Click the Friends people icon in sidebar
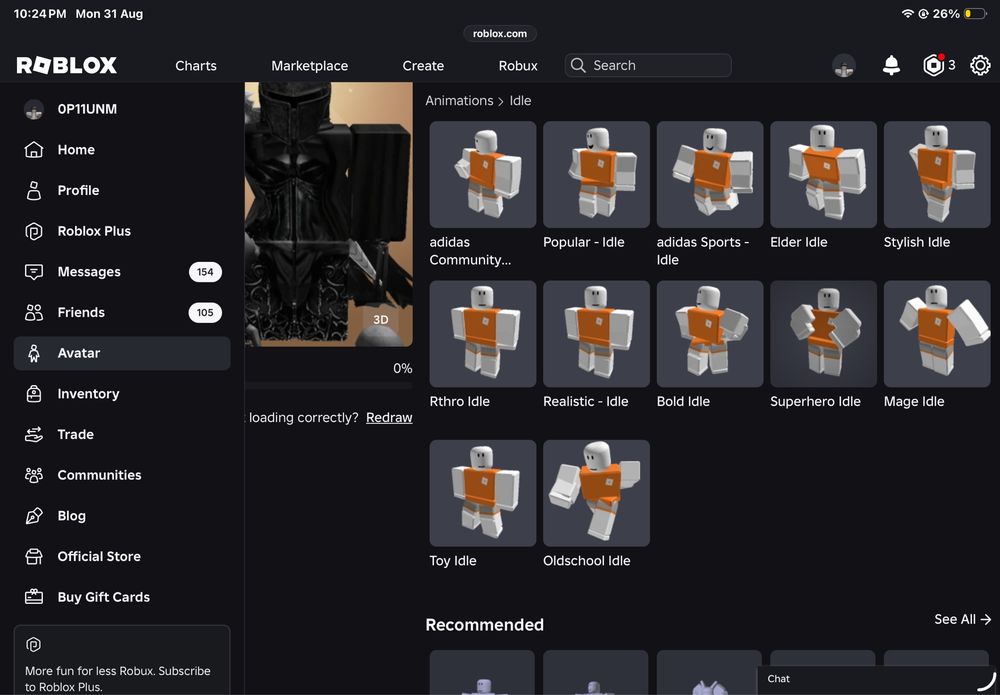Screen dimensions: 1000x695 pos(34,312)
